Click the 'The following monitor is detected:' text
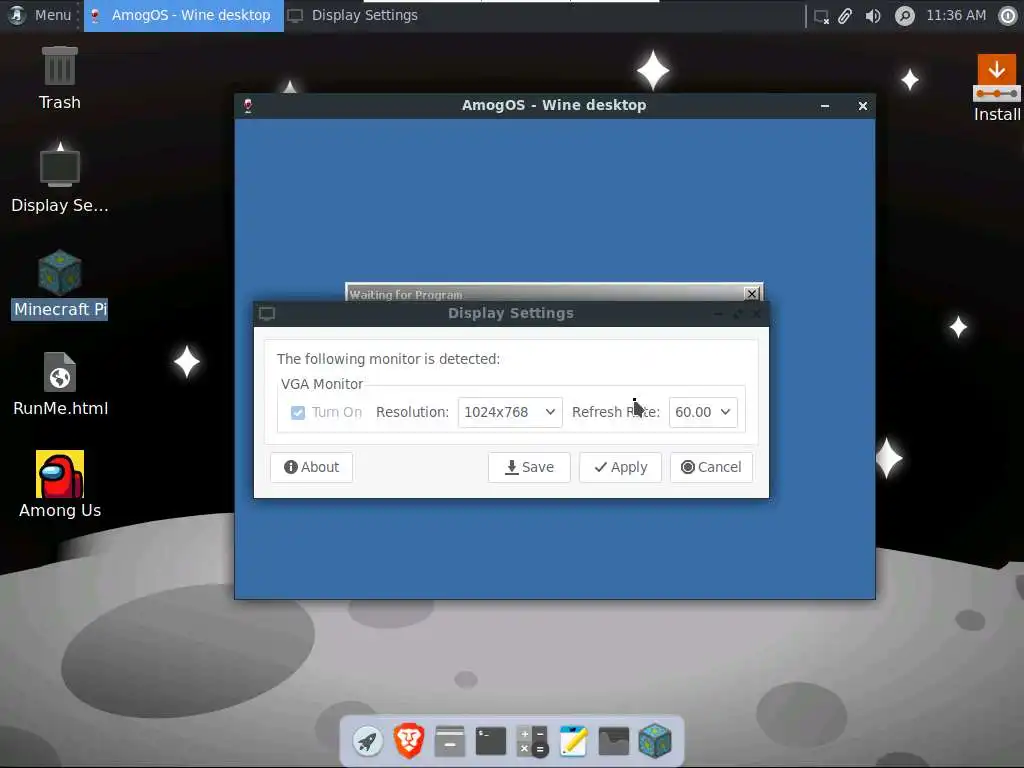Image resolution: width=1024 pixels, height=768 pixels. (x=388, y=359)
